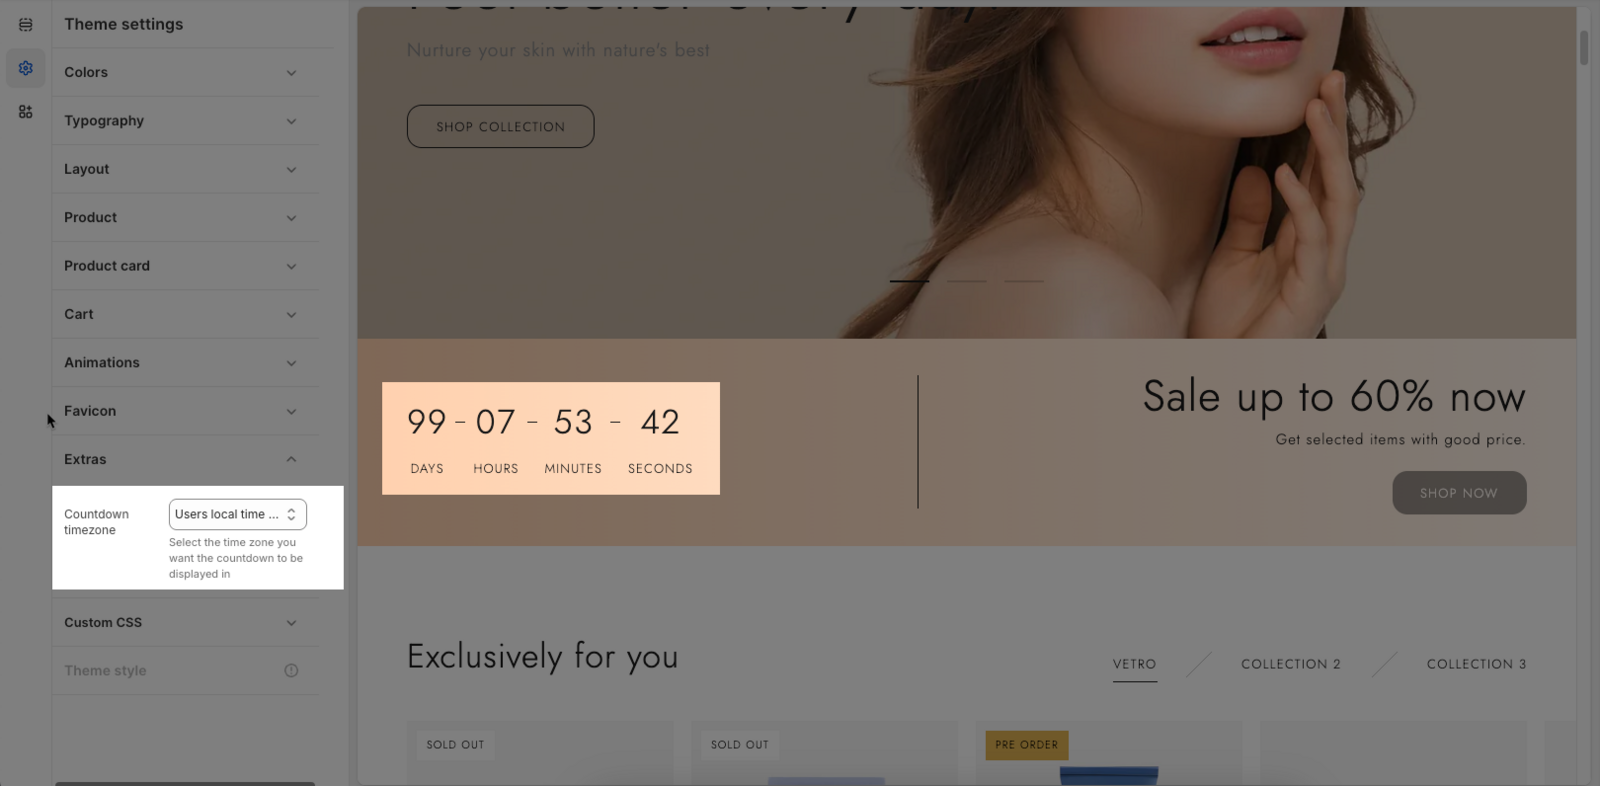The image size is (1600, 786).
Task: Expand the Cart section
Action: tap(186, 315)
